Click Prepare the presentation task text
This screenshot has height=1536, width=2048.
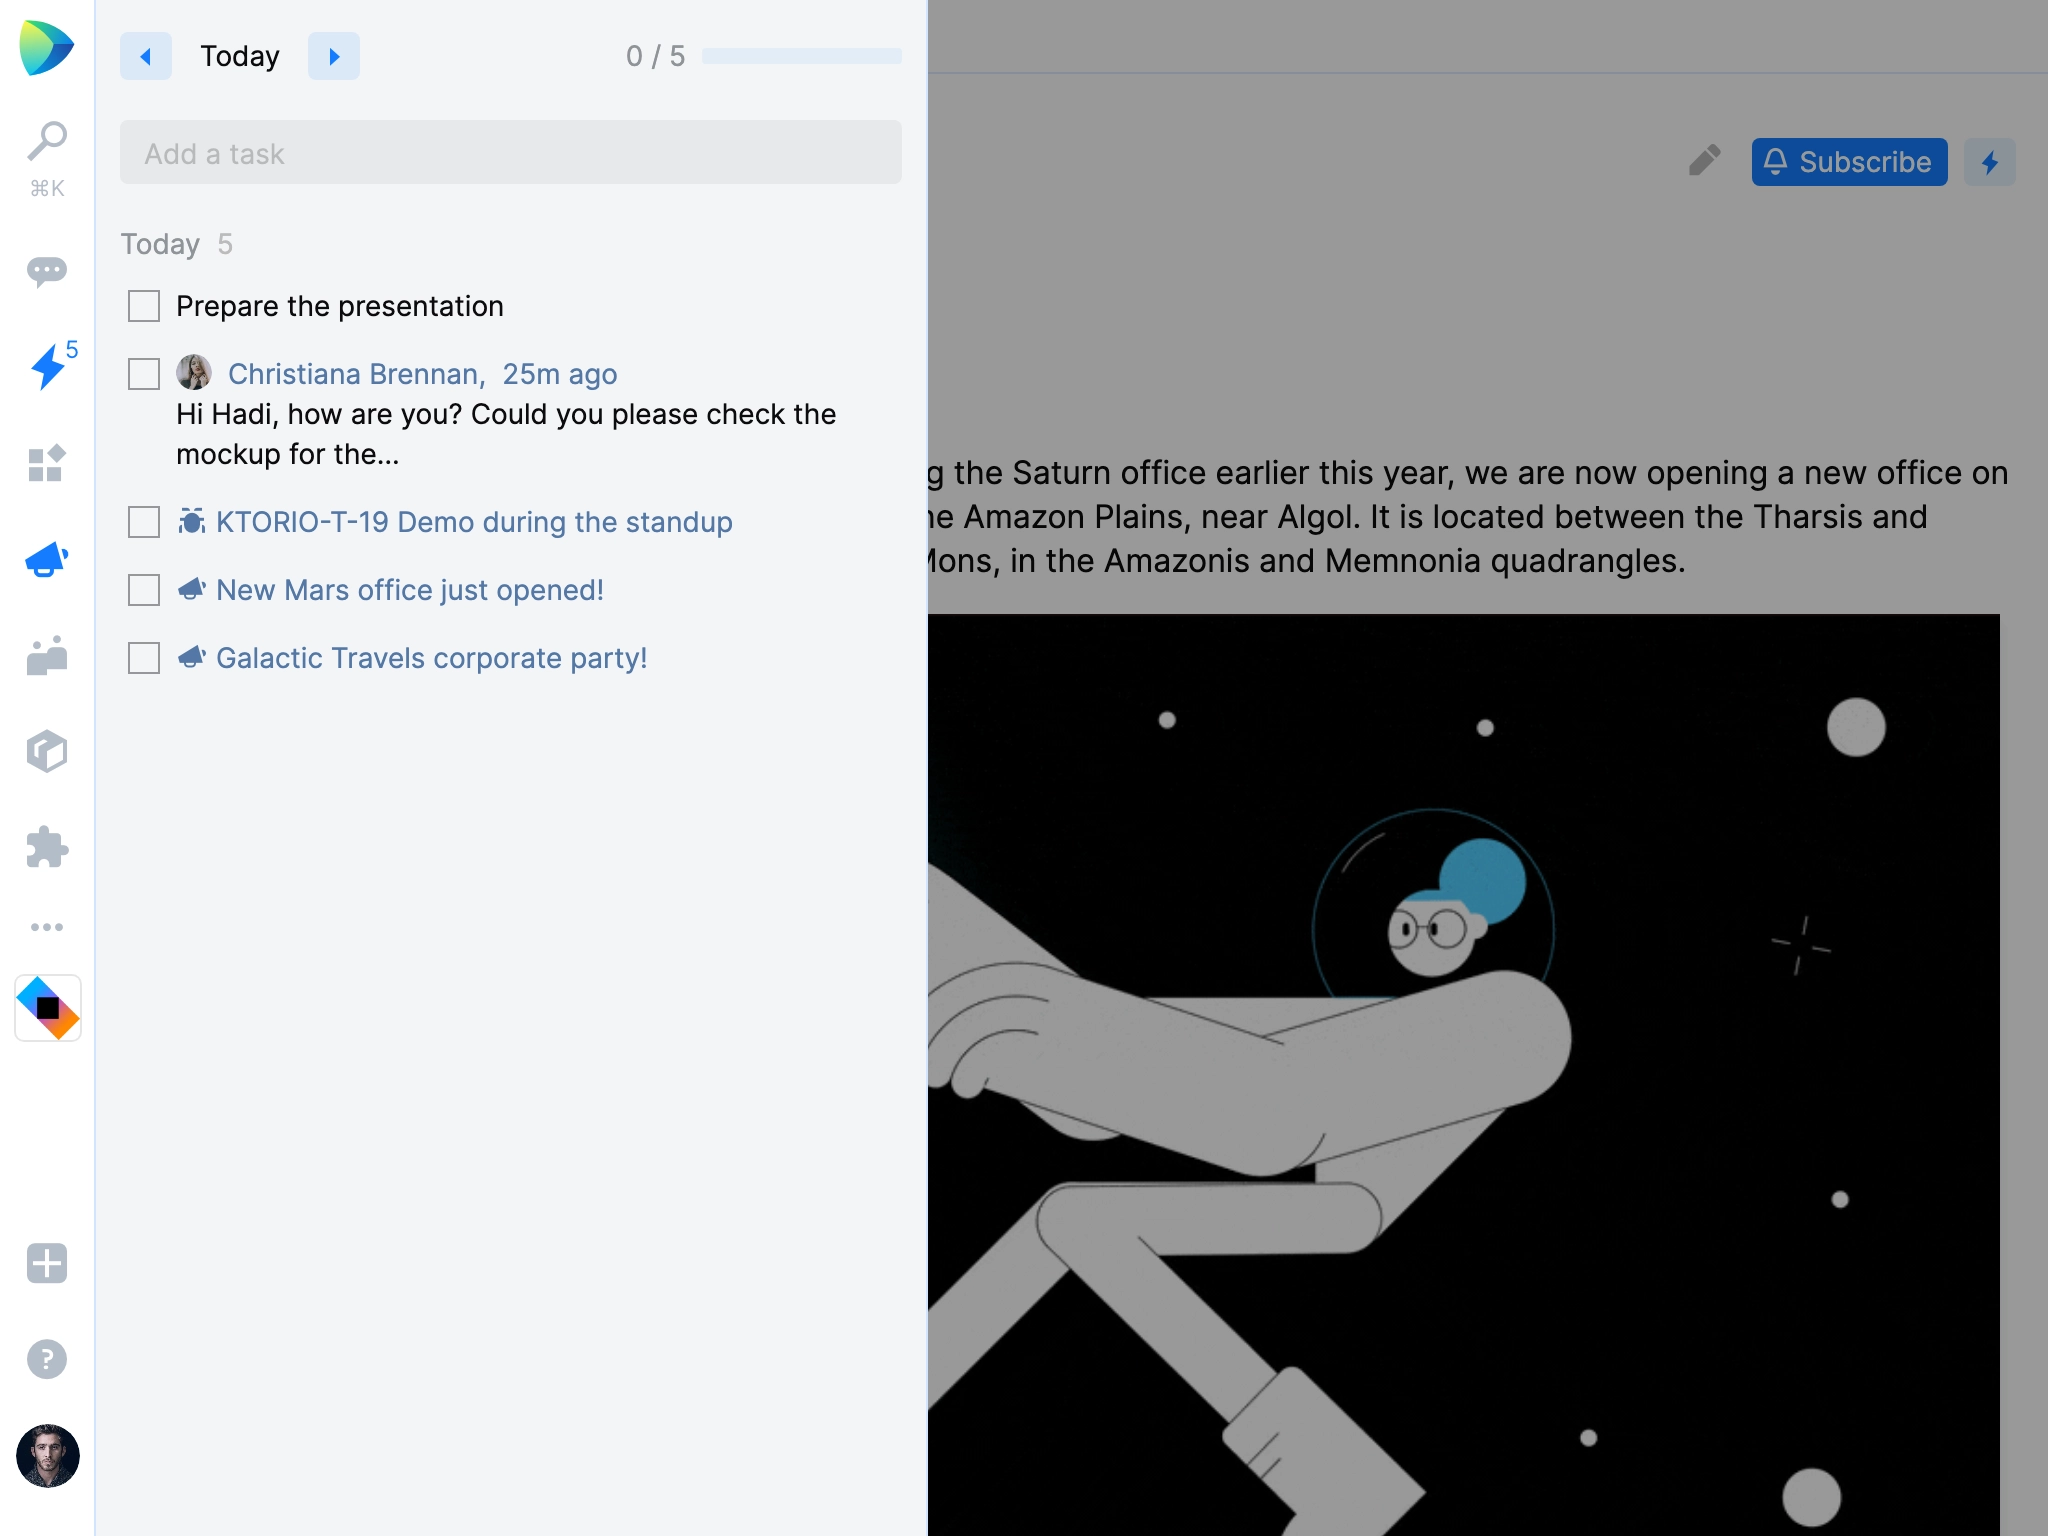340,306
